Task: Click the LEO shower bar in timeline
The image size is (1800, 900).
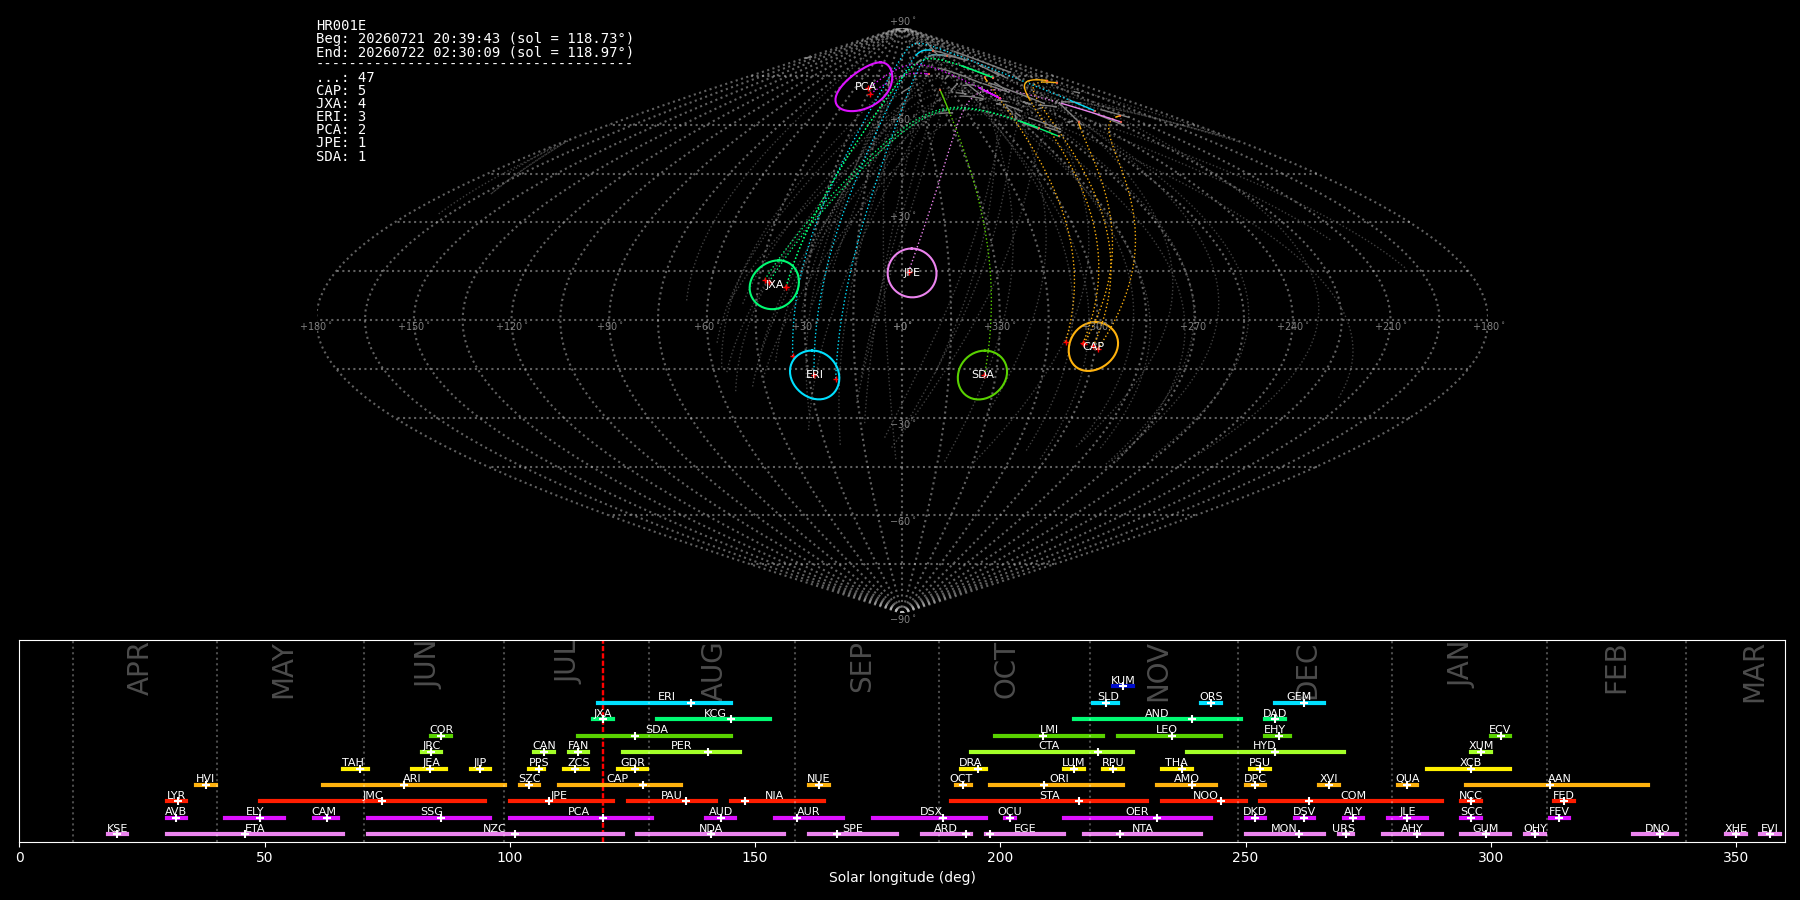Action: [x=1169, y=736]
